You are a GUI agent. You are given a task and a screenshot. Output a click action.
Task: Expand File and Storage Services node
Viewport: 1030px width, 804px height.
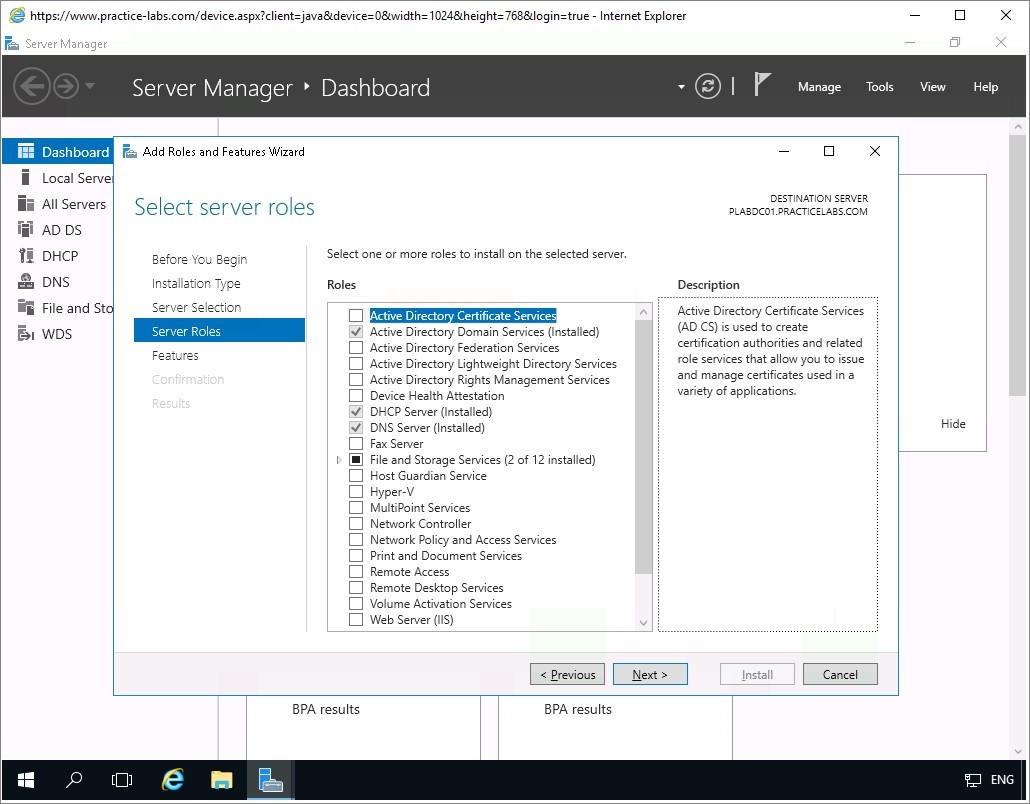(339, 460)
